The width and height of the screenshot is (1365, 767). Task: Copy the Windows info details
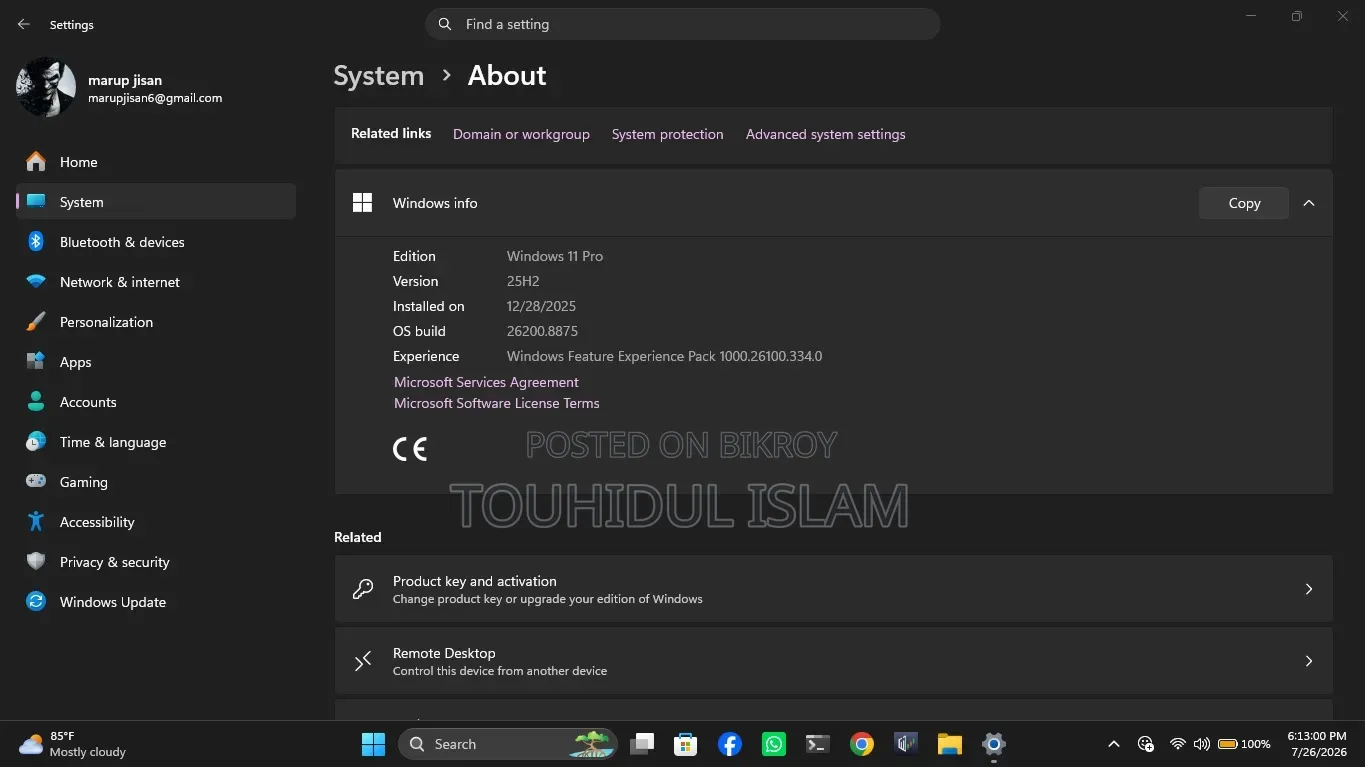coord(1244,203)
